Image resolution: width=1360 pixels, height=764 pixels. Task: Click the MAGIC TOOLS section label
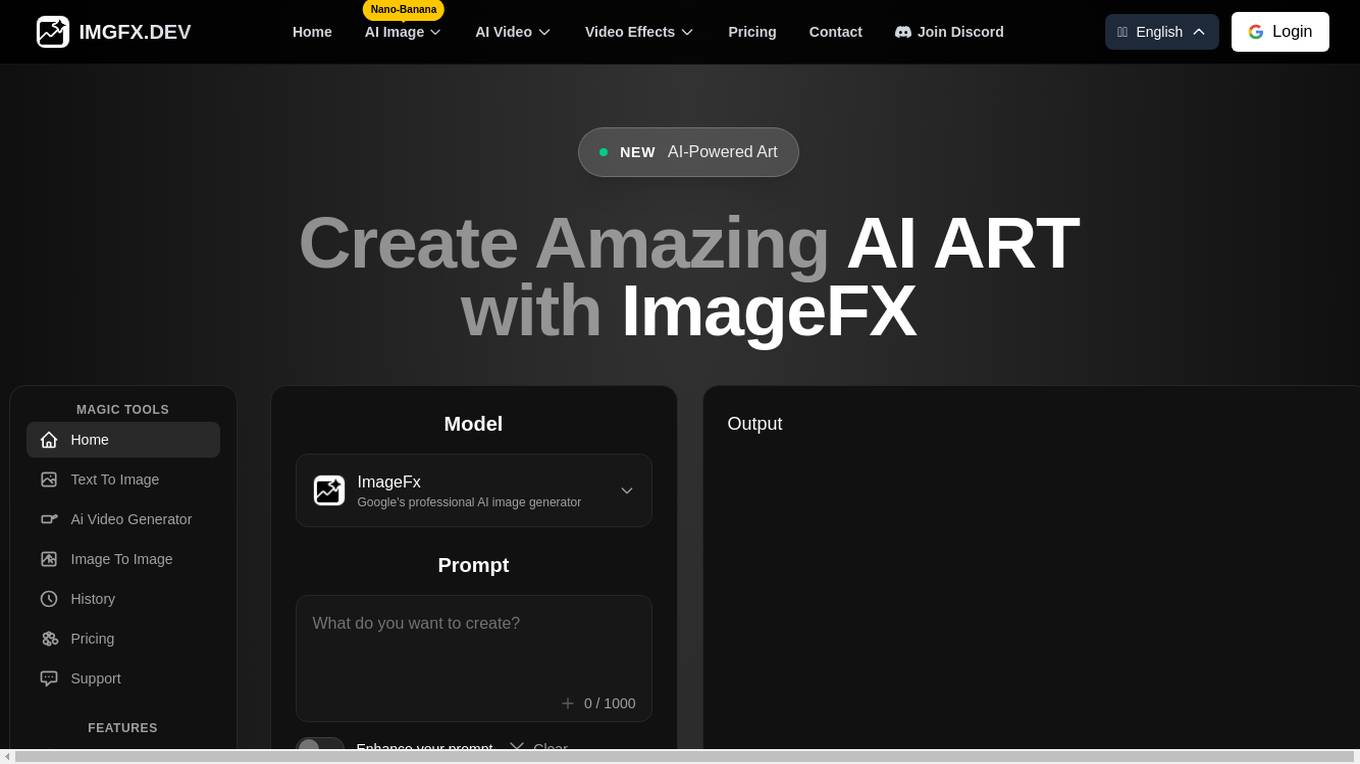coord(123,409)
